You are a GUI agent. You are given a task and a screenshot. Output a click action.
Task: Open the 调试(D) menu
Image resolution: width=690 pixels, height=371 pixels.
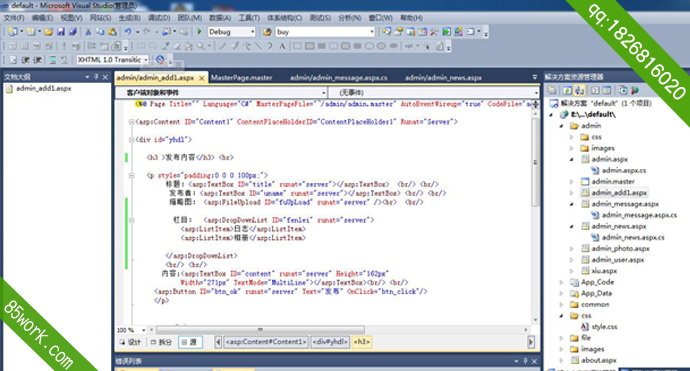159,18
